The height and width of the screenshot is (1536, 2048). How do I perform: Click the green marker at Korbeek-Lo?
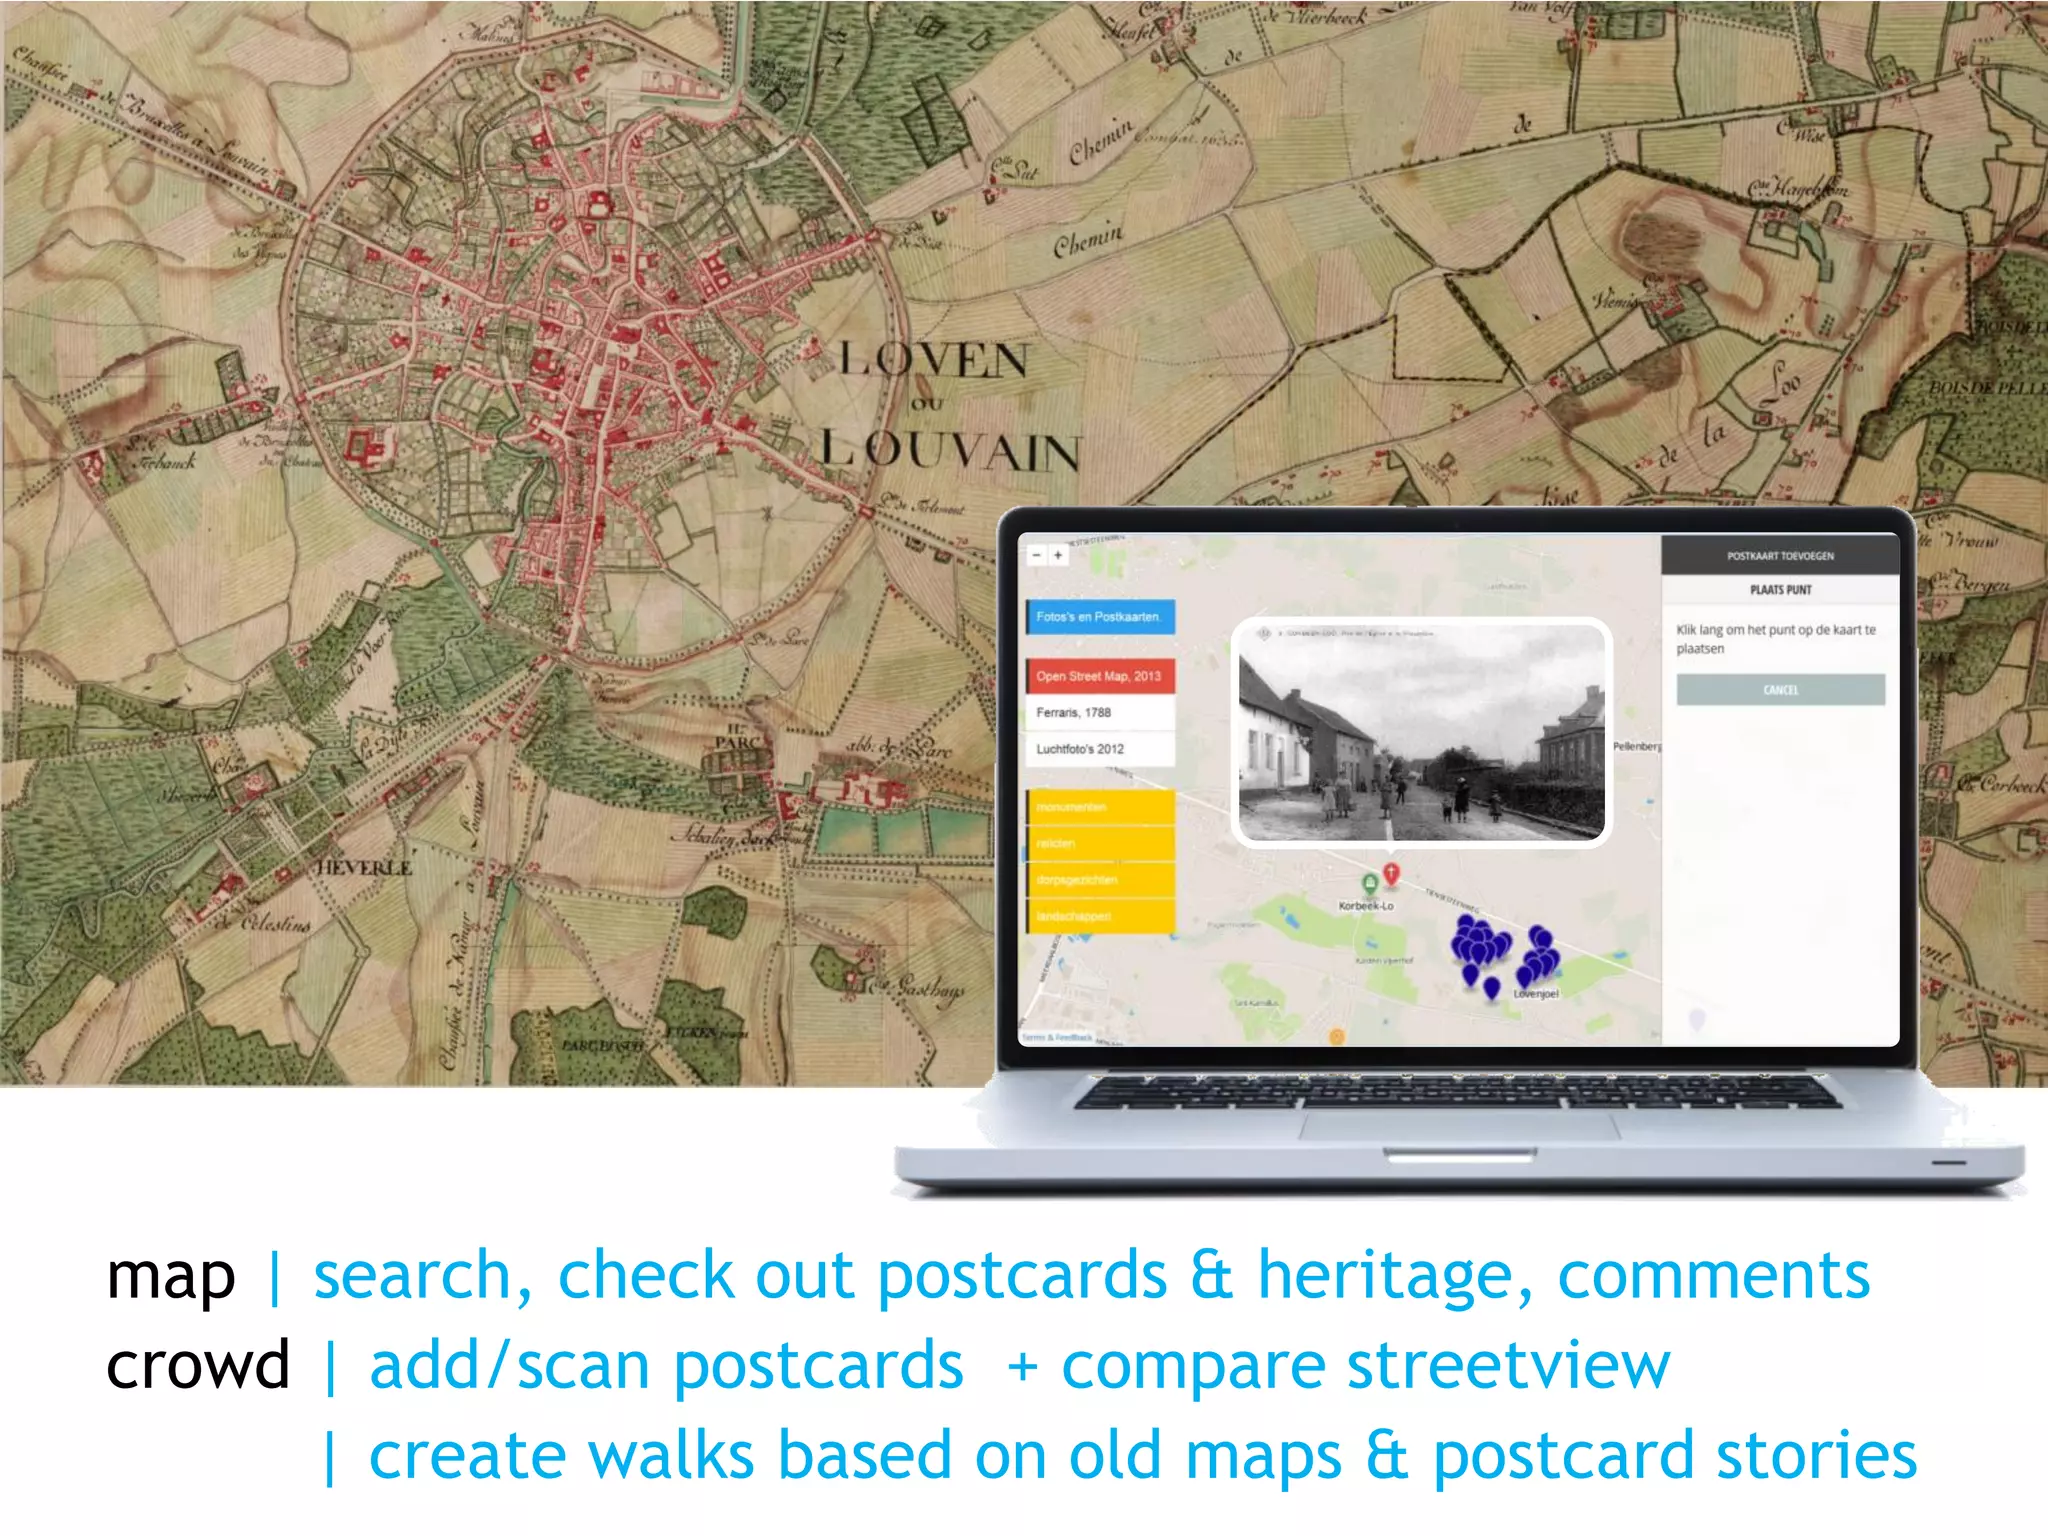(1369, 885)
